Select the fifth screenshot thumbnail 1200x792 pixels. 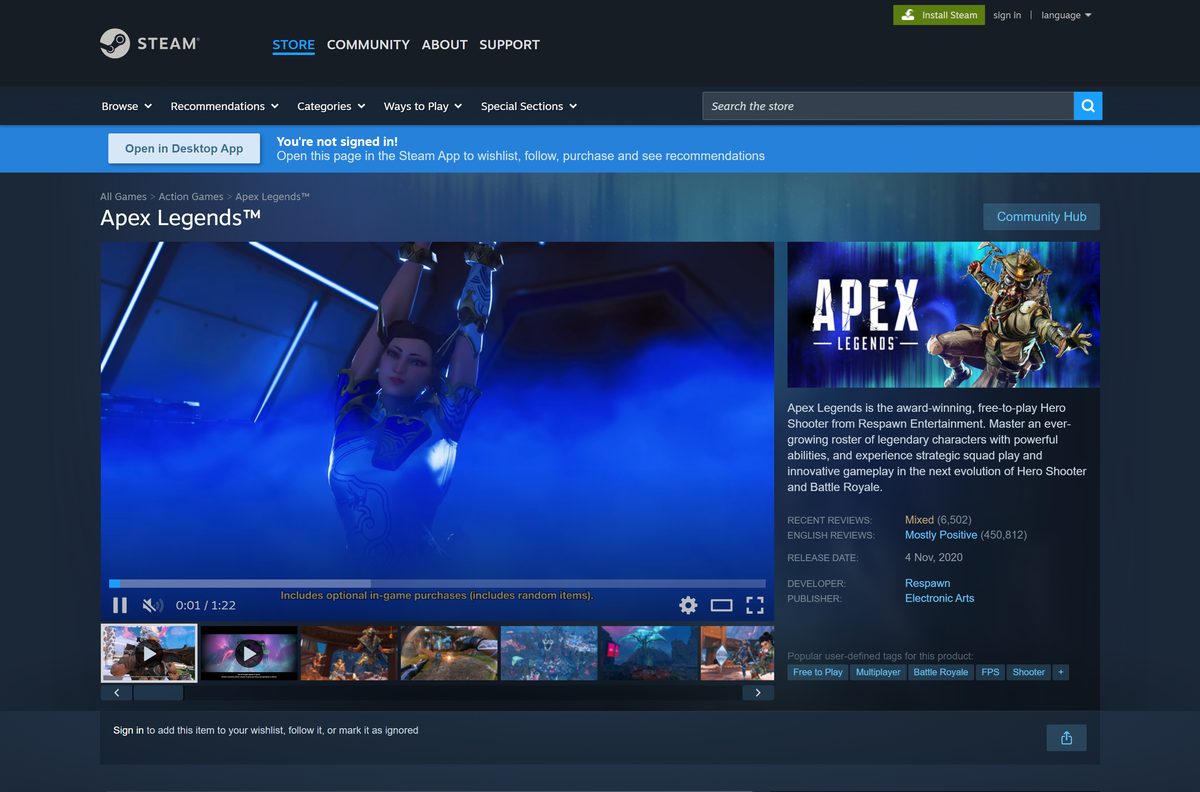pos(549,653)
